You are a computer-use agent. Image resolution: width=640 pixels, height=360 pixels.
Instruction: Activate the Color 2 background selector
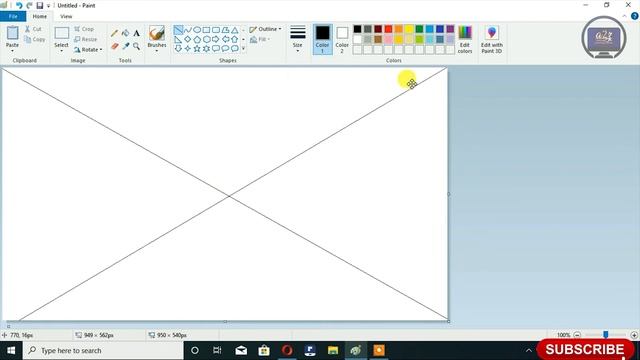point(342,39)
